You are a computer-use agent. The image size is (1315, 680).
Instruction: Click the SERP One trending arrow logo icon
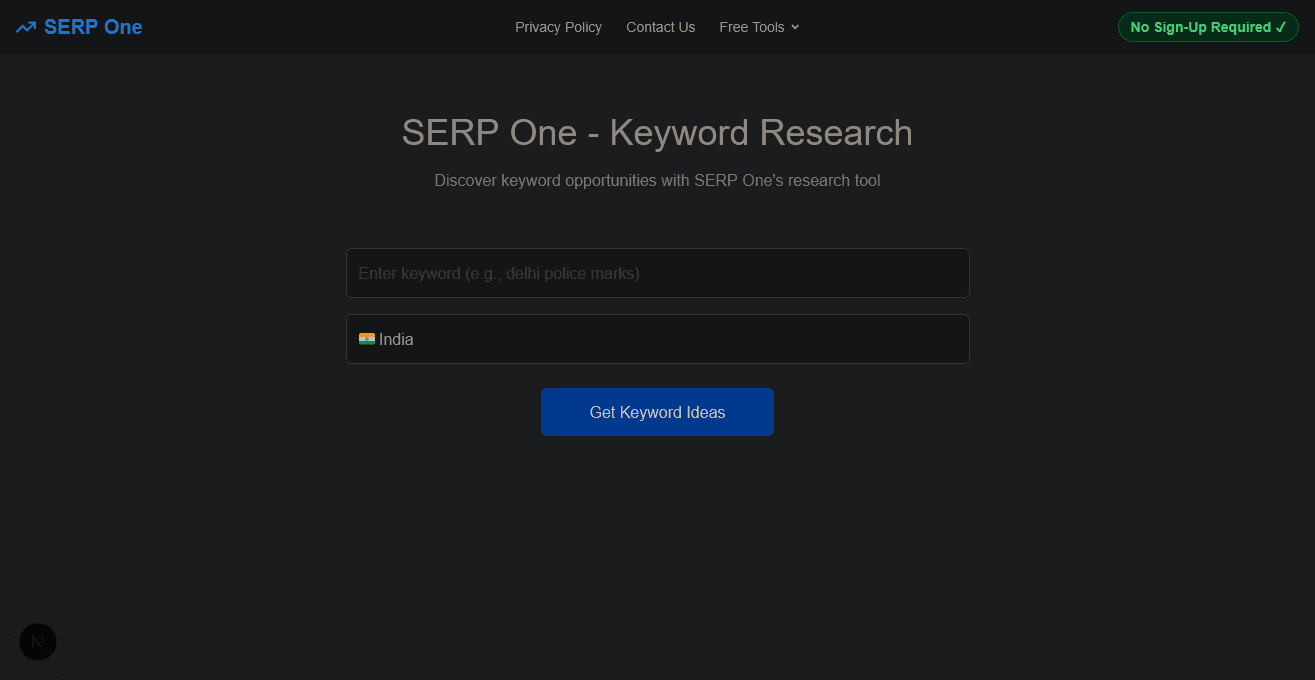(25, 27)
